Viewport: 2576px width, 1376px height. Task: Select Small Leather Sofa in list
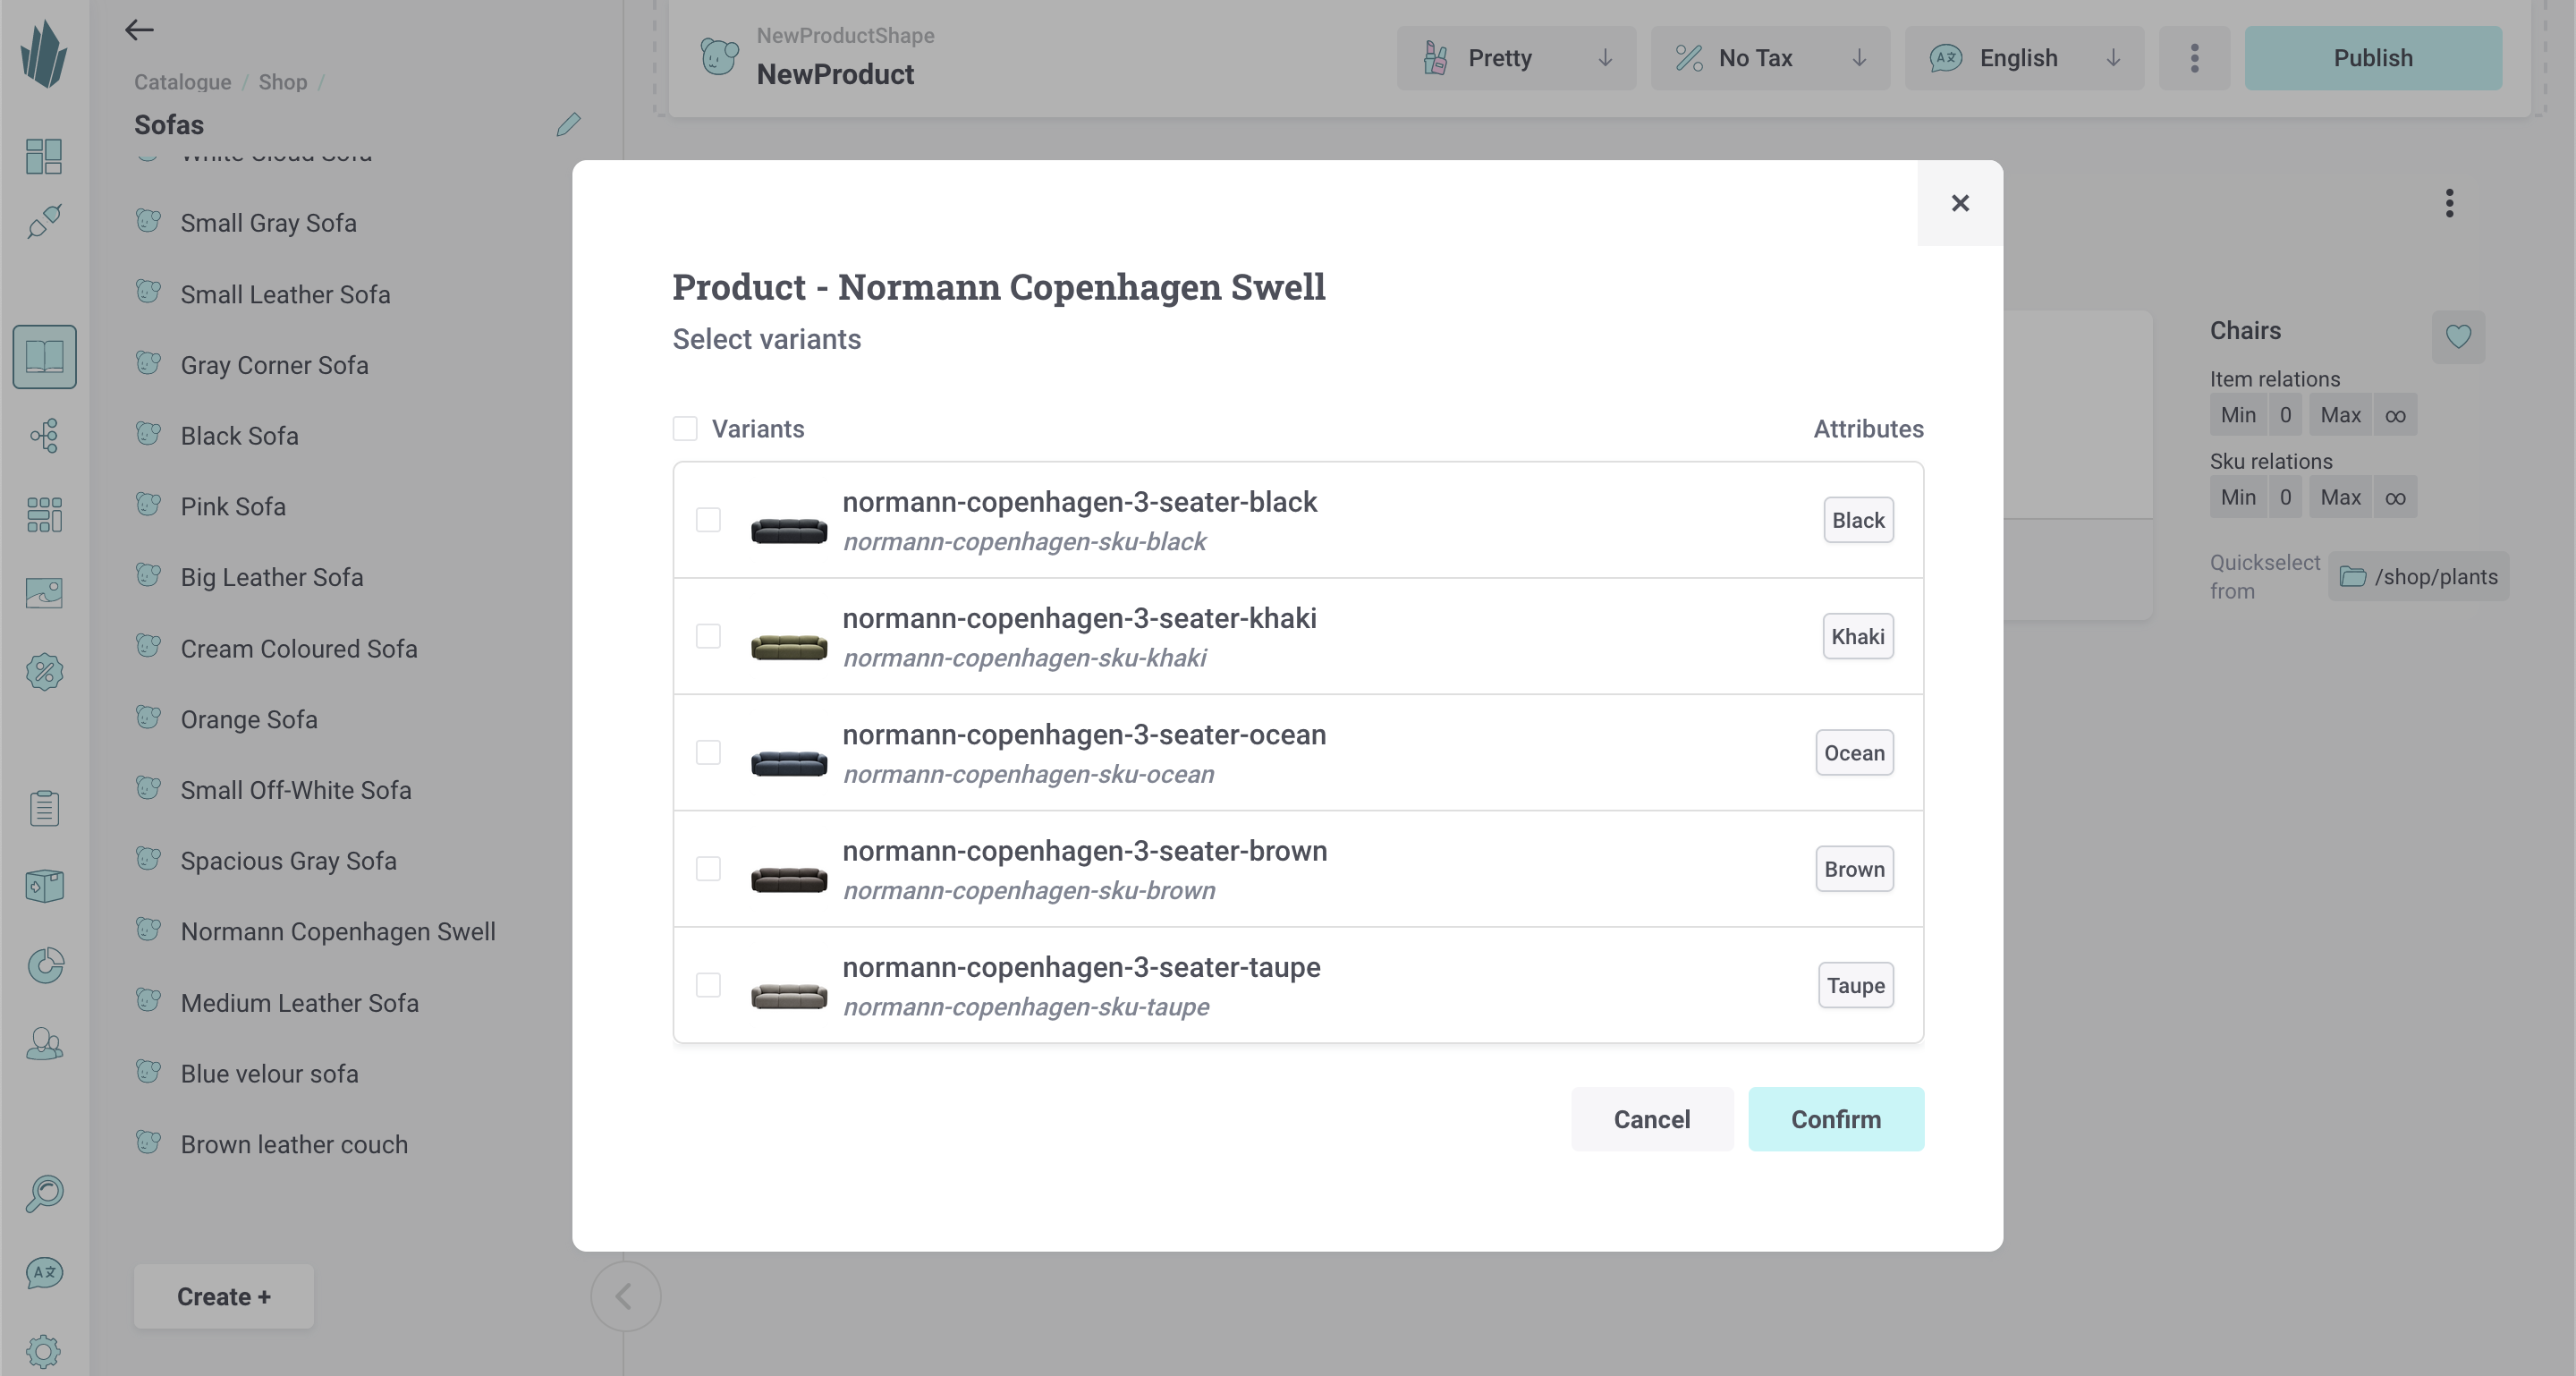point(285,294)
